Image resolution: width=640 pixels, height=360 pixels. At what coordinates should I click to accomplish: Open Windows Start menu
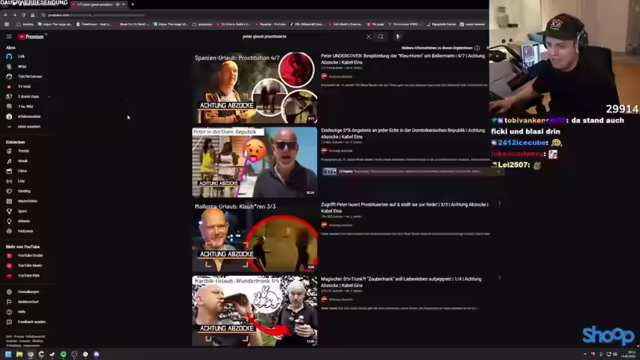(8, 354)
